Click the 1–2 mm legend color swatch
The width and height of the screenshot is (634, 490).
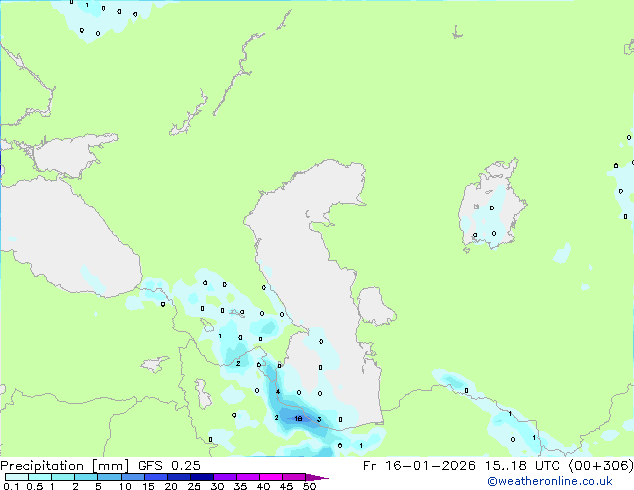point(63,477)
